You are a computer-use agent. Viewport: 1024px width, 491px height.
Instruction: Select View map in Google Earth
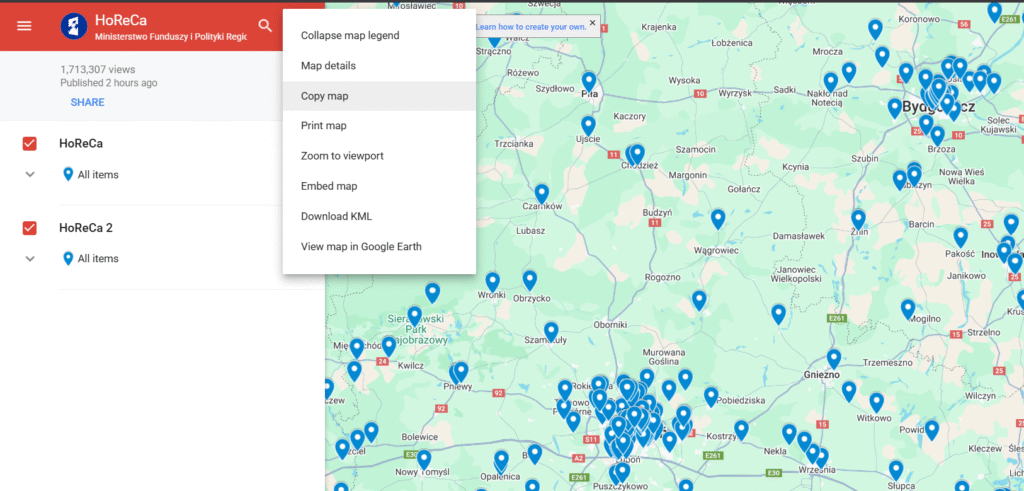361,246
